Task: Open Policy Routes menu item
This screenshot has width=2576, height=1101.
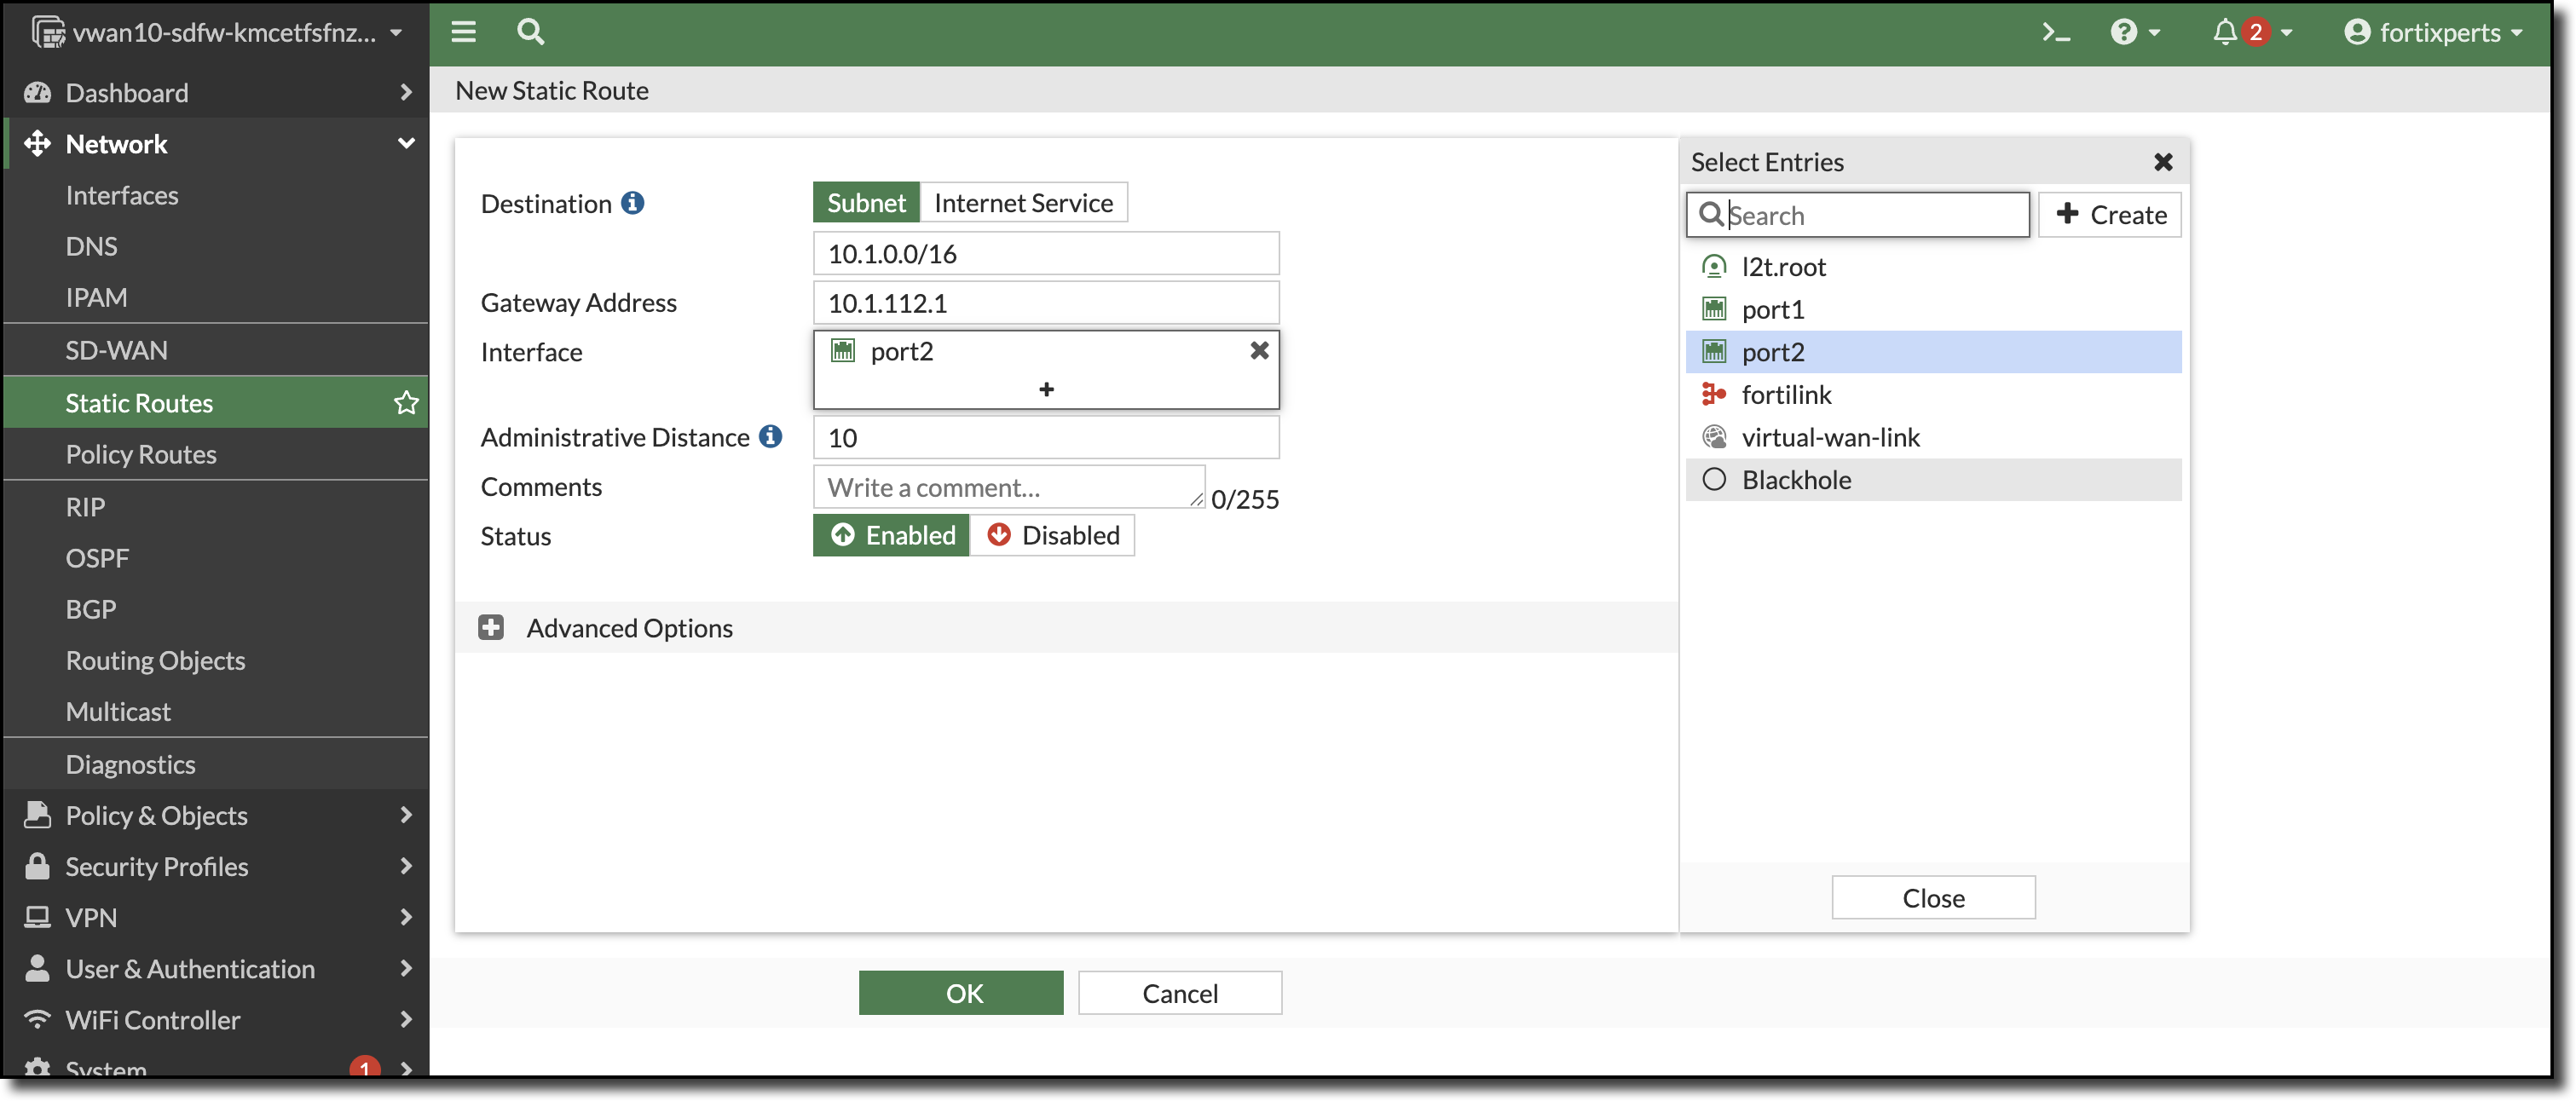Action: [x=141, y=454]
